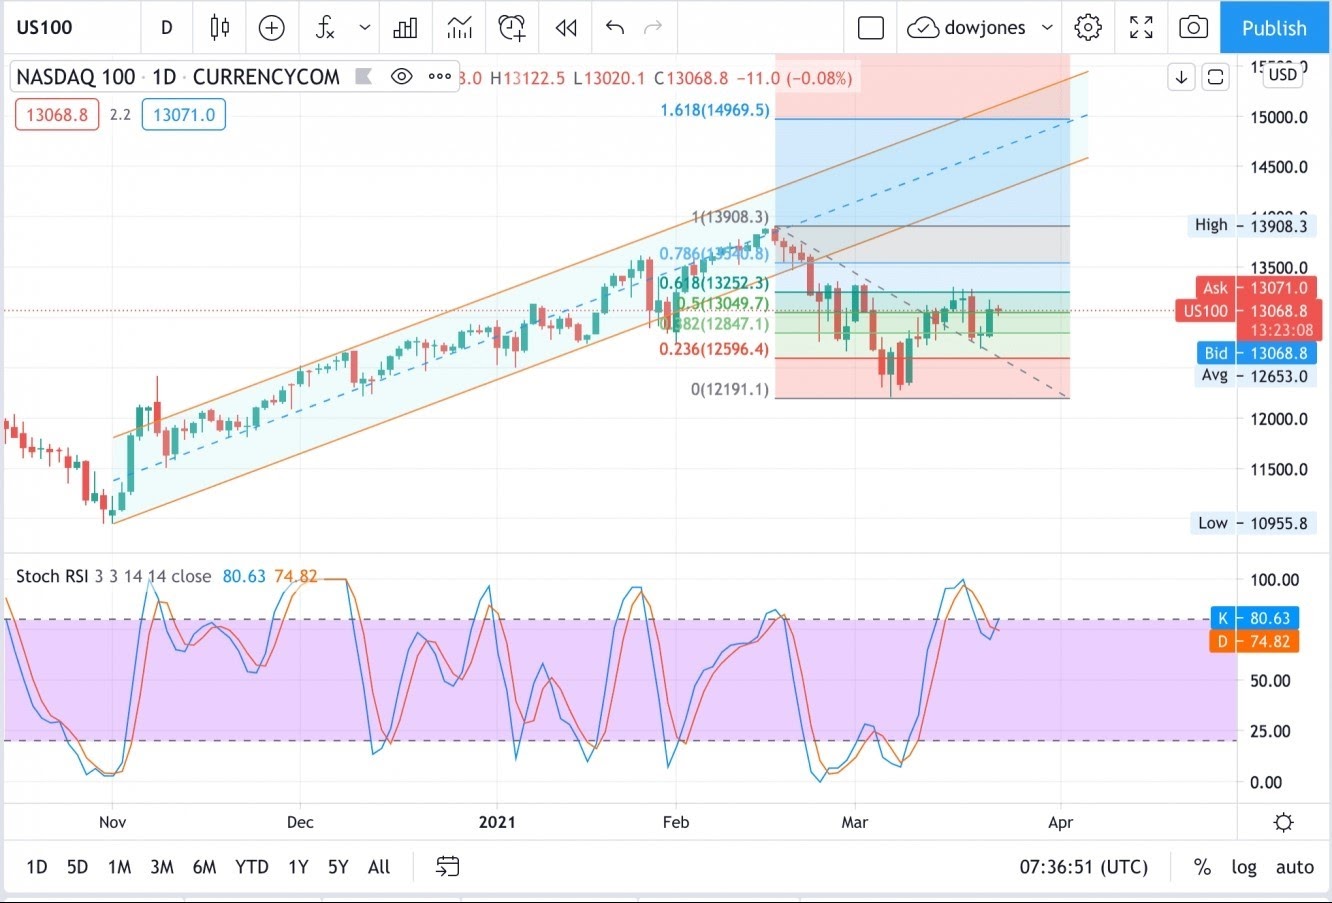Click the High 13908.3 price label
Image resolution: width=1332 pixels, height=903 pixels.
coord(1251,225)
